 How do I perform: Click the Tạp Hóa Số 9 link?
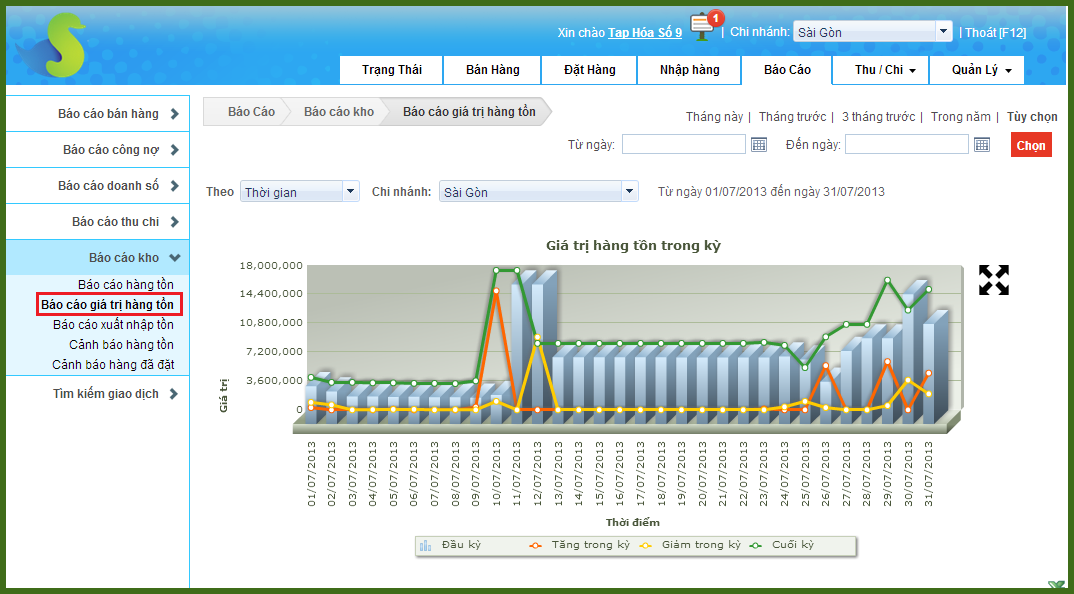[645, 32]
